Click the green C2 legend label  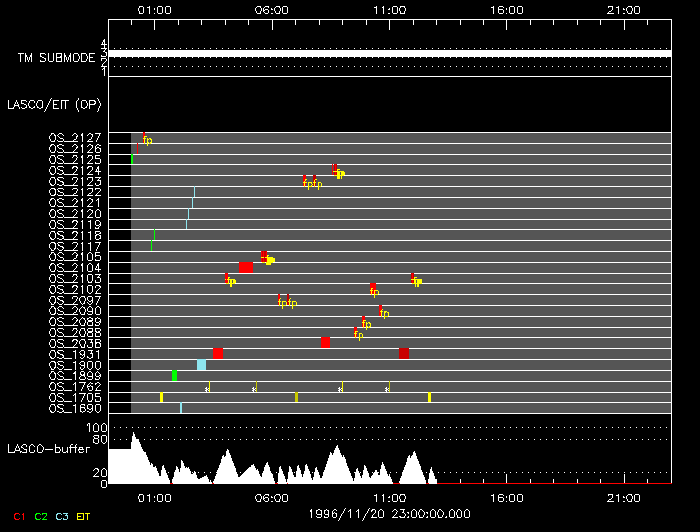tap(41, 516)
